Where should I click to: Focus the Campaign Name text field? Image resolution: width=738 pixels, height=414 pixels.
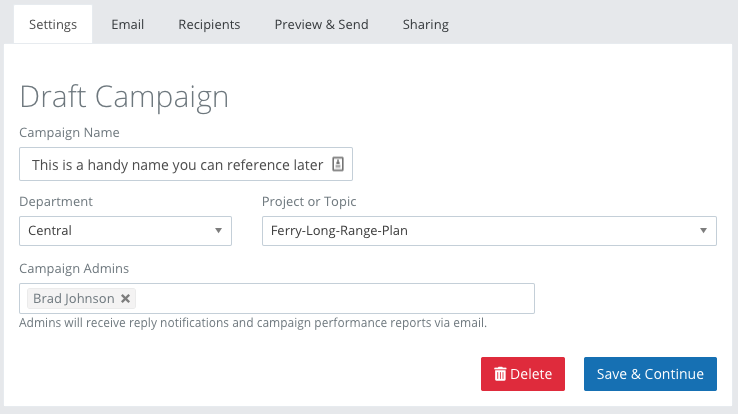click(177, 164)
